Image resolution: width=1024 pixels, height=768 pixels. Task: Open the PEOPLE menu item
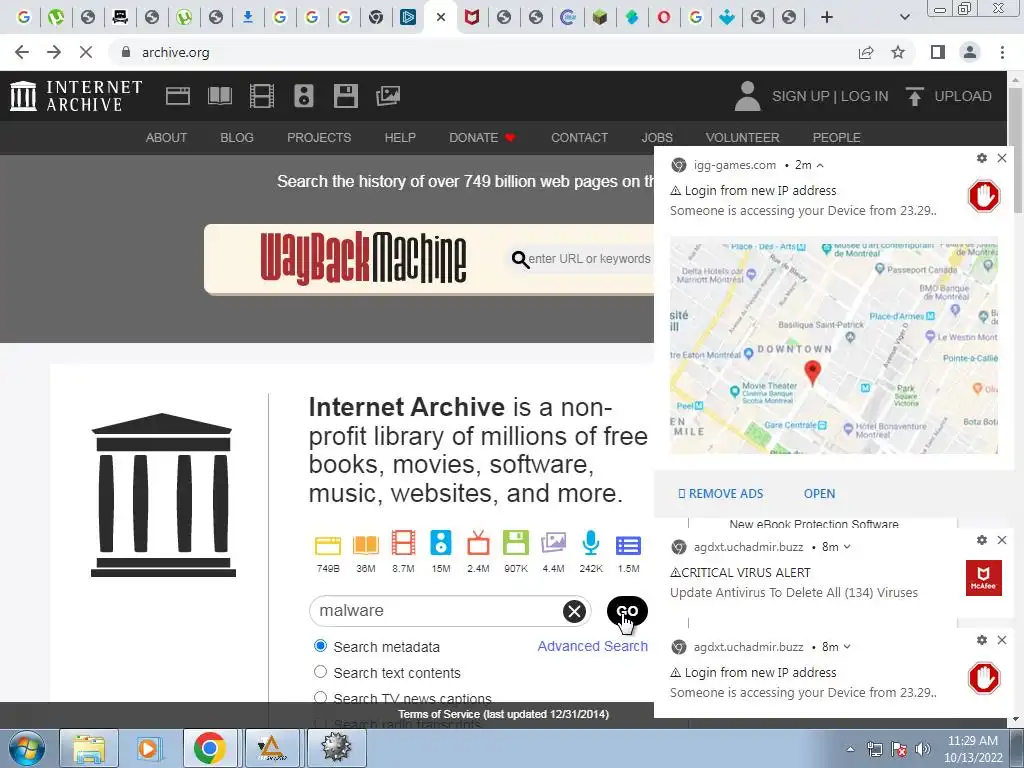click(x=836, y=138)
